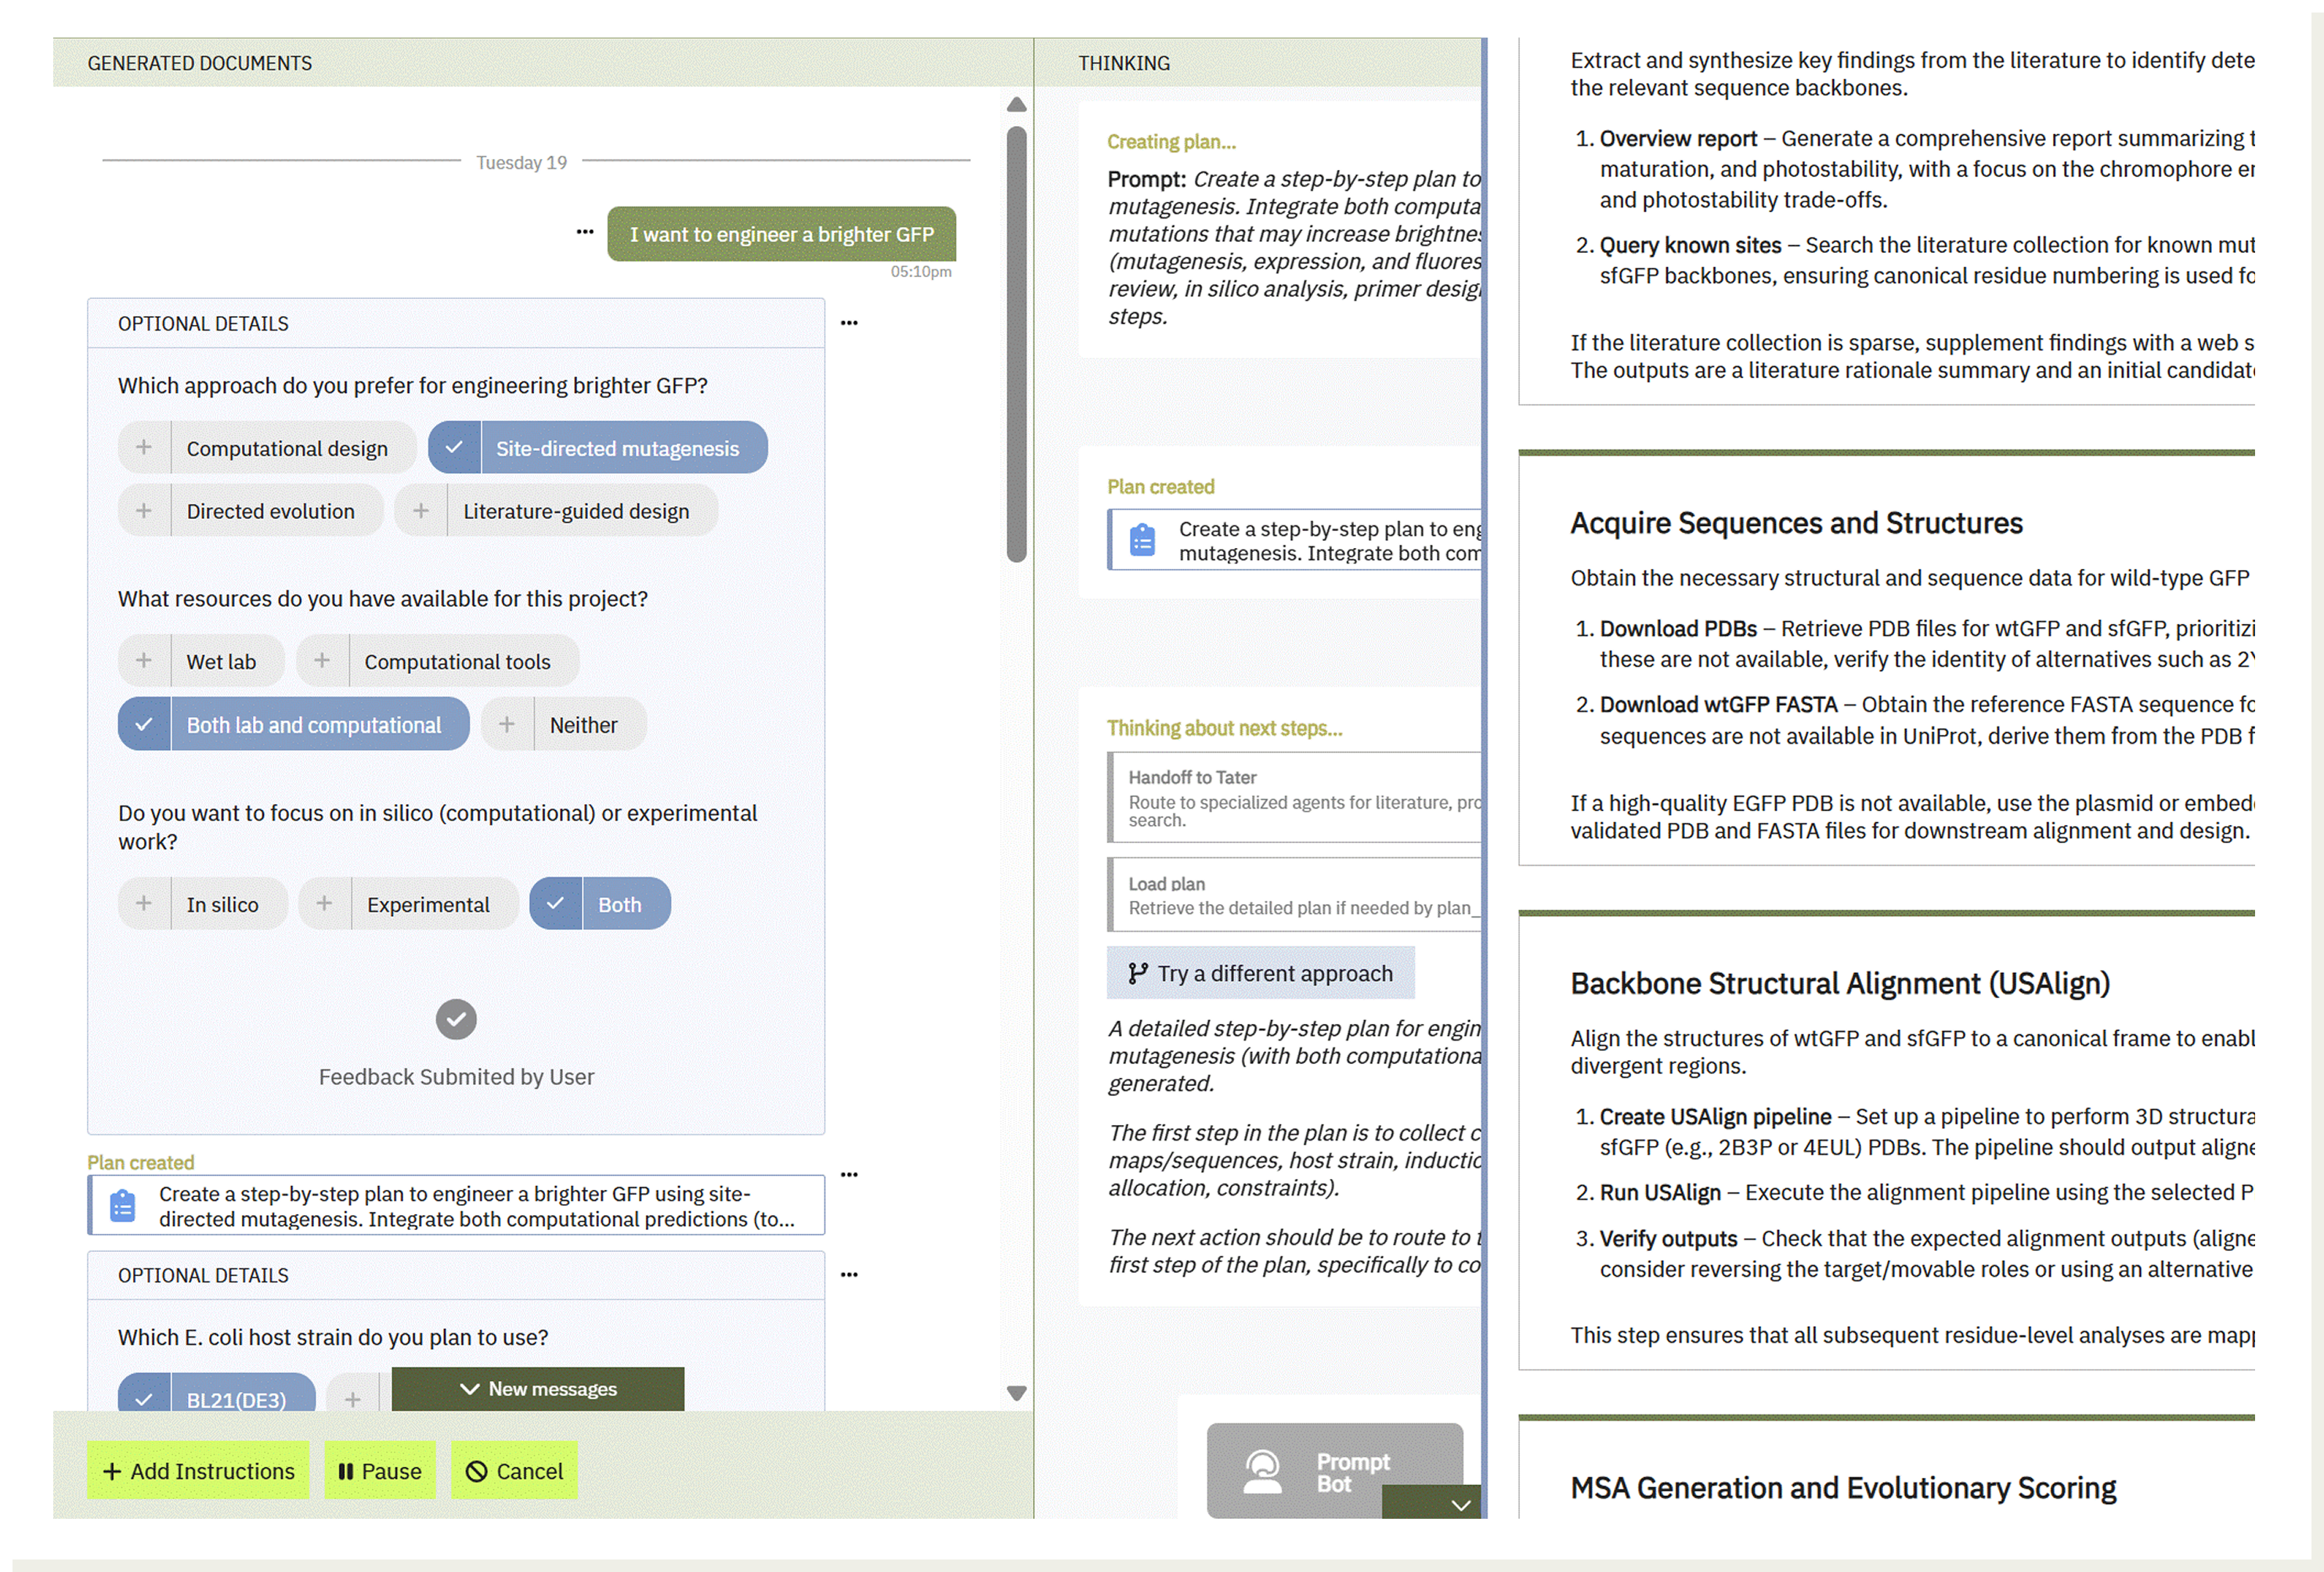The image size is (2324, 1572).
Task: Open ellipsis menu beside second Optional Details card
Action: coord(849,1275)
